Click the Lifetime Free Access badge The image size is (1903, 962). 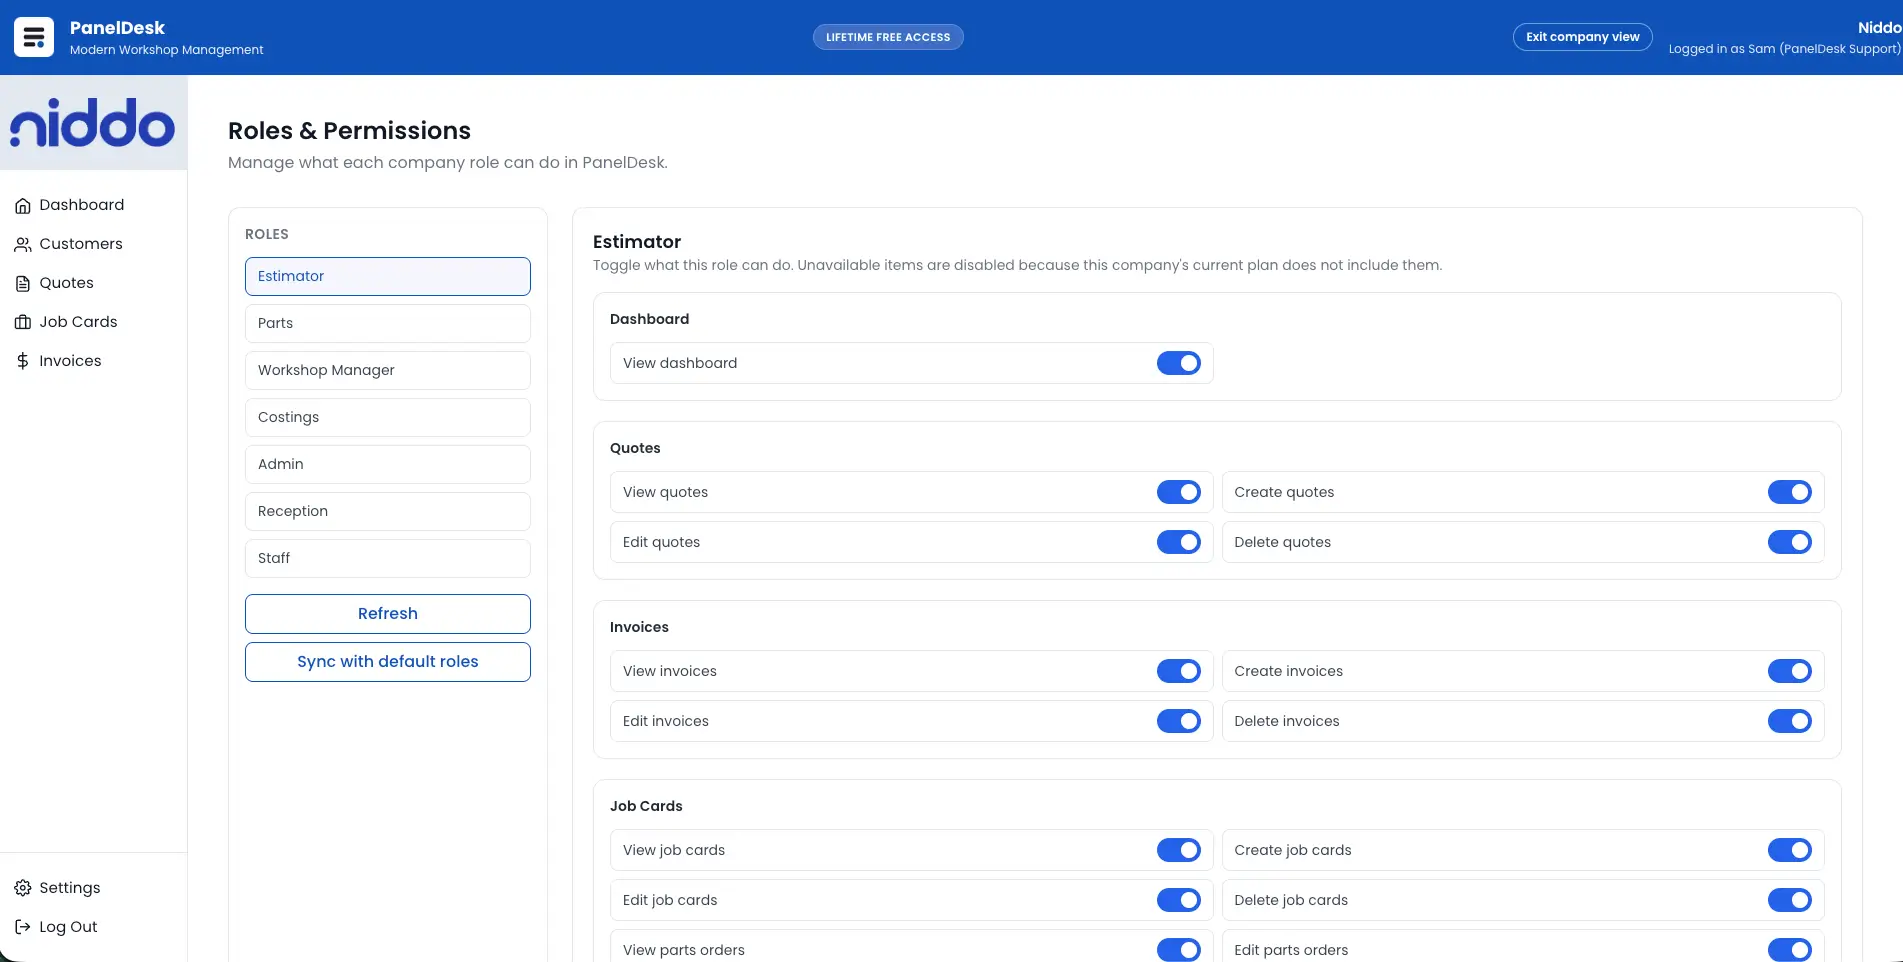point(887,36)
